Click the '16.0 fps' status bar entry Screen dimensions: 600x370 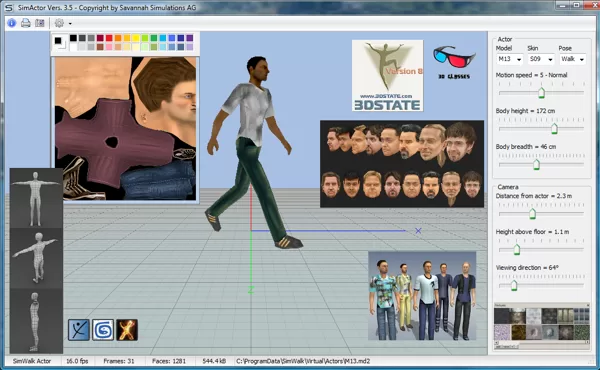click(x=77, y=361)
